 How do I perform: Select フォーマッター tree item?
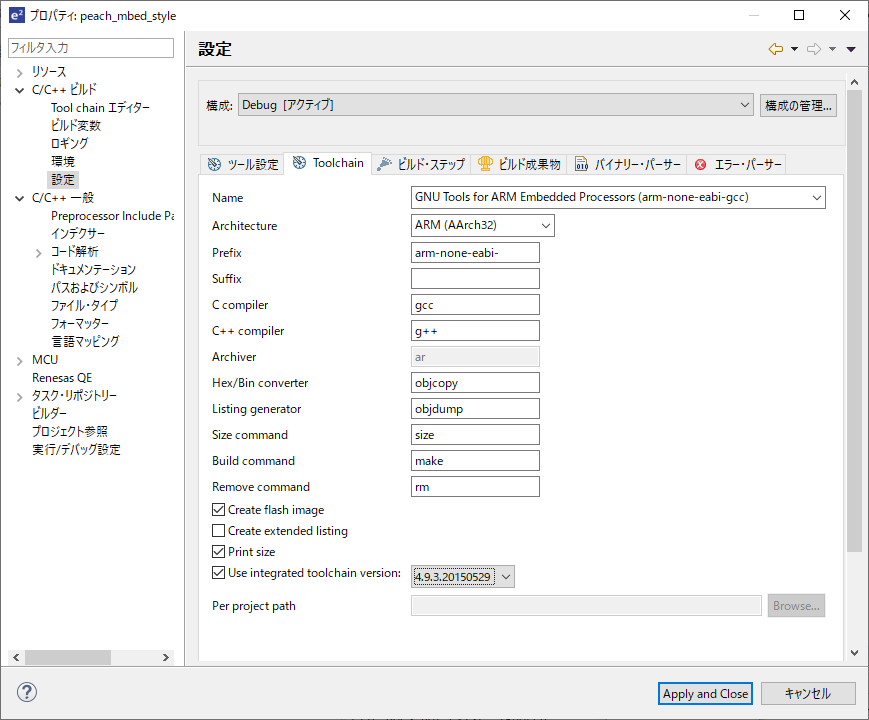(80, 323)
